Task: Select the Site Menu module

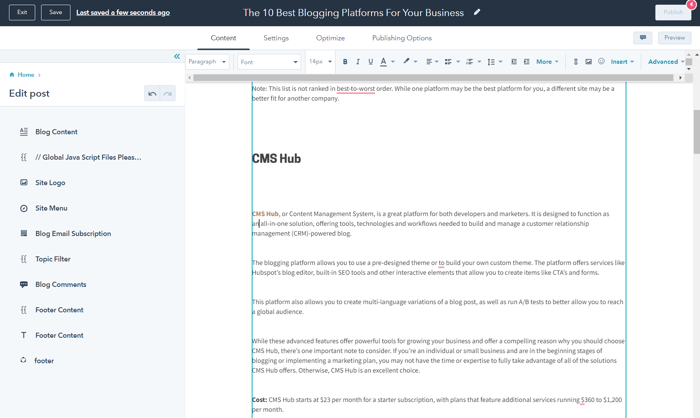Action: (x=51, y=208)
